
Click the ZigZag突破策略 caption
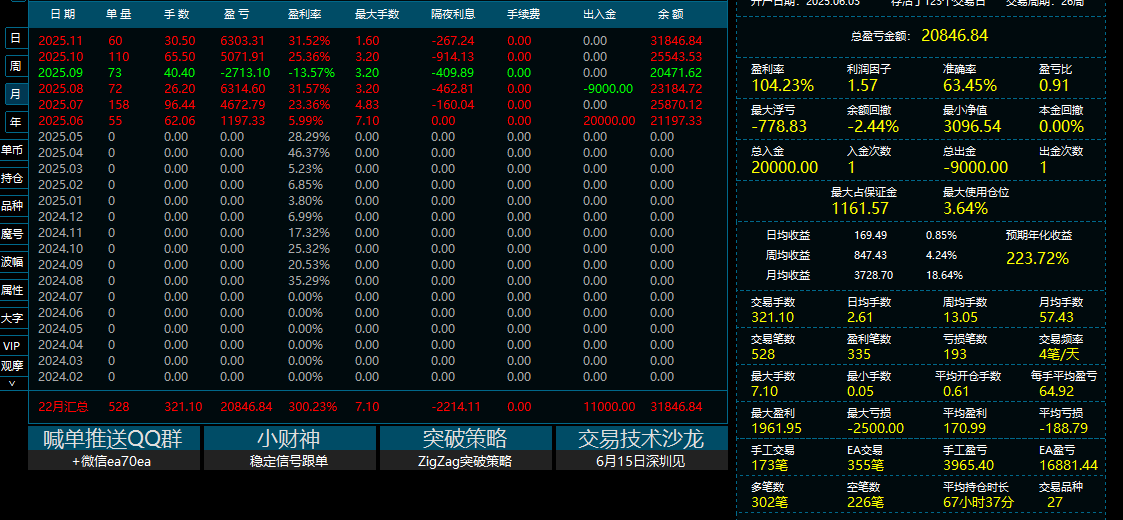click(466, 461)
